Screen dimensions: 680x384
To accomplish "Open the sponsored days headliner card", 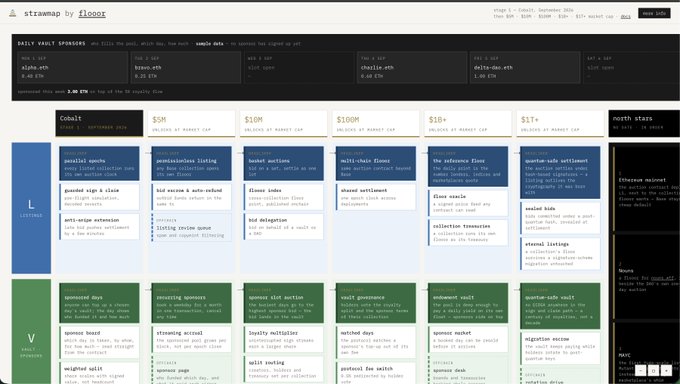I will point(99,303).
